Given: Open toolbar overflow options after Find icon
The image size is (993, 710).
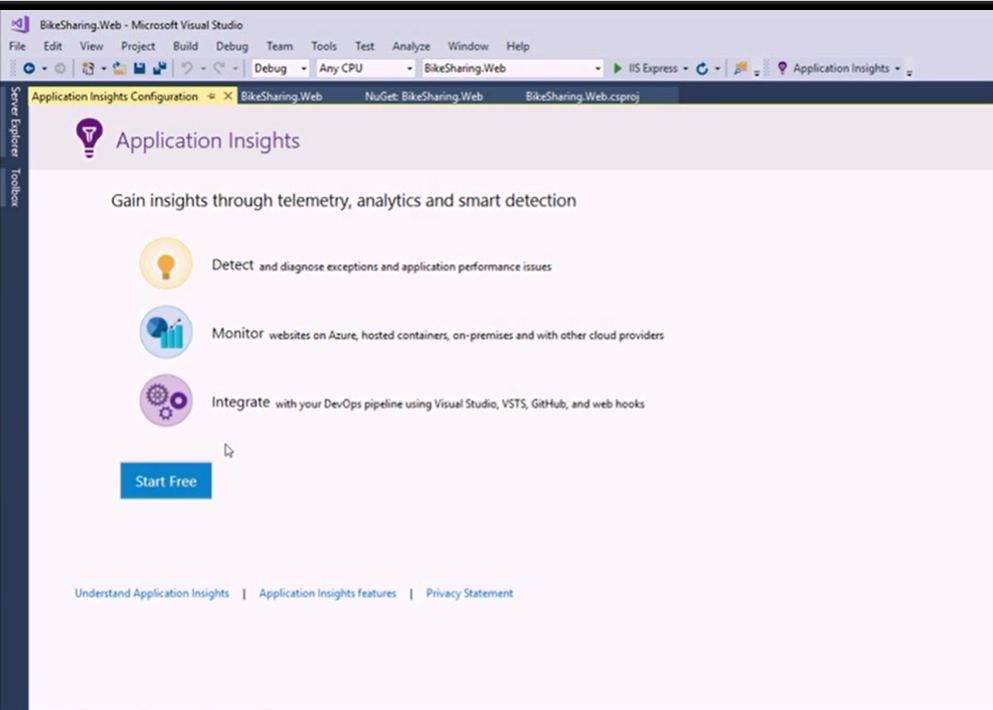Looking at the screenshot, I should click(757, 72).
